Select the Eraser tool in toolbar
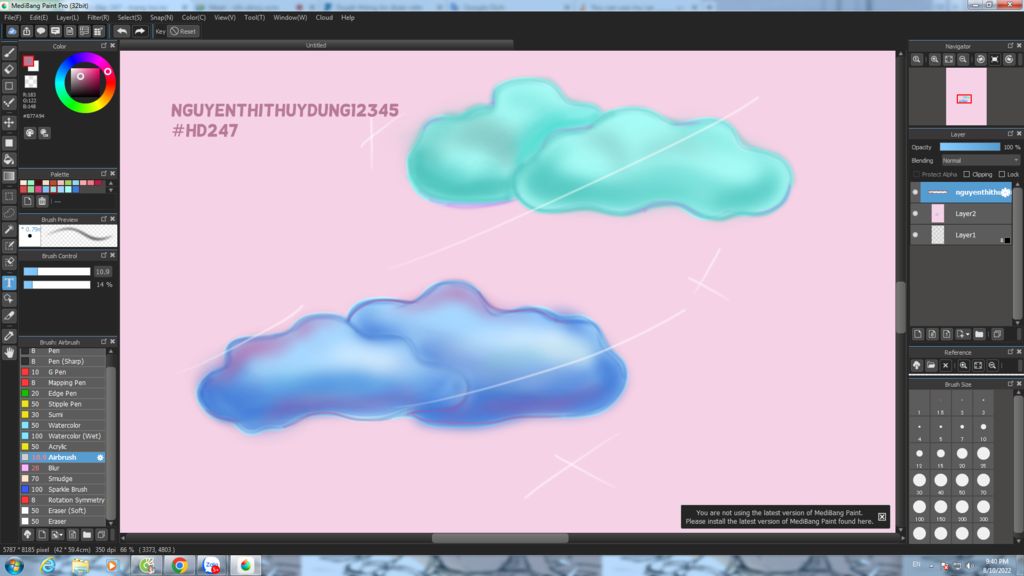The image size is (1024, 576). click(x=9, y=69)
